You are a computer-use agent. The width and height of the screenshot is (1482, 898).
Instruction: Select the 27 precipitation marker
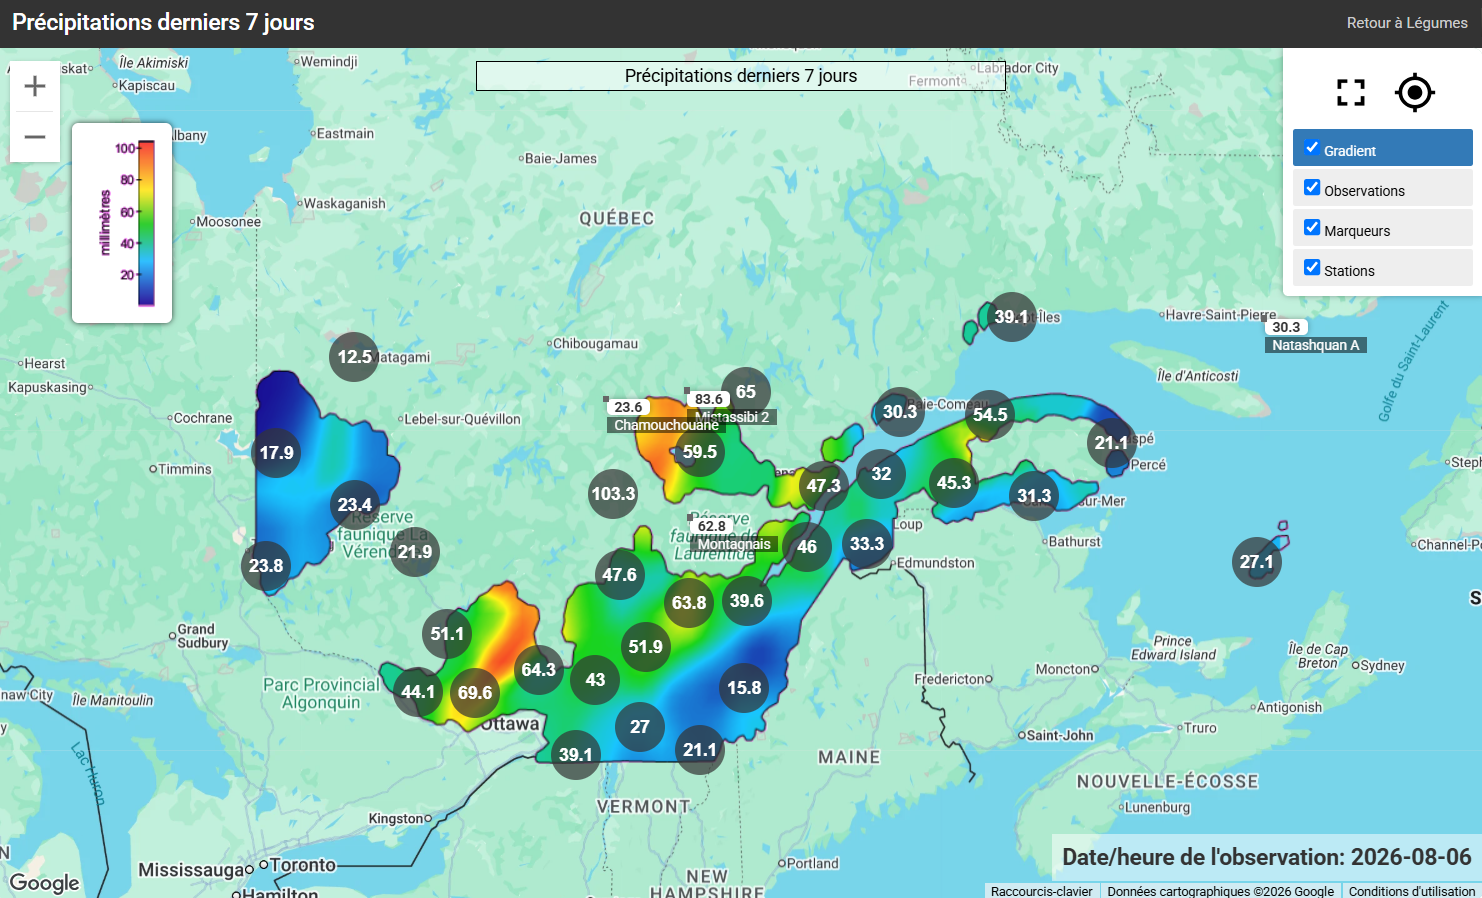point(640,727)
